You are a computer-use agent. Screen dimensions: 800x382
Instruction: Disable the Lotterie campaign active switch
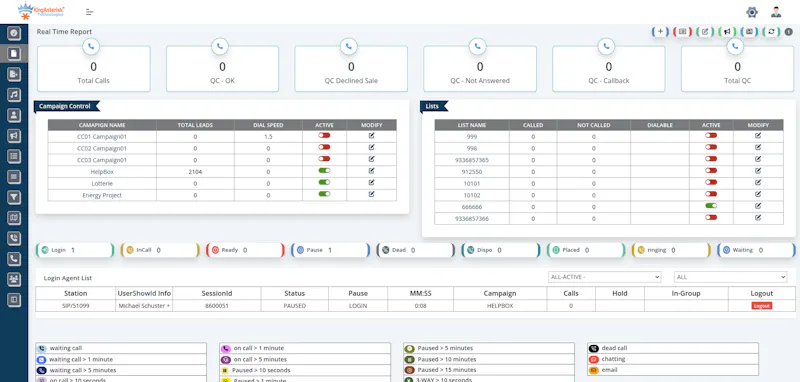click(x=324, y=183)
